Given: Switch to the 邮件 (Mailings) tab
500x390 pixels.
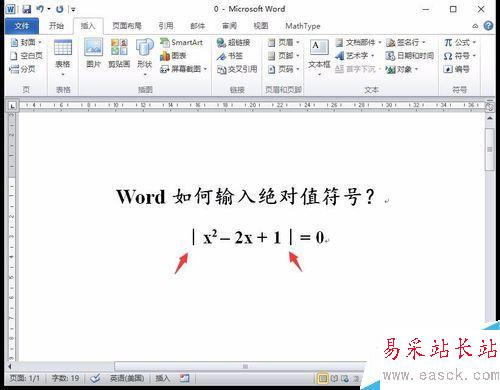Looking at the screenshot, I should [197, 26].
